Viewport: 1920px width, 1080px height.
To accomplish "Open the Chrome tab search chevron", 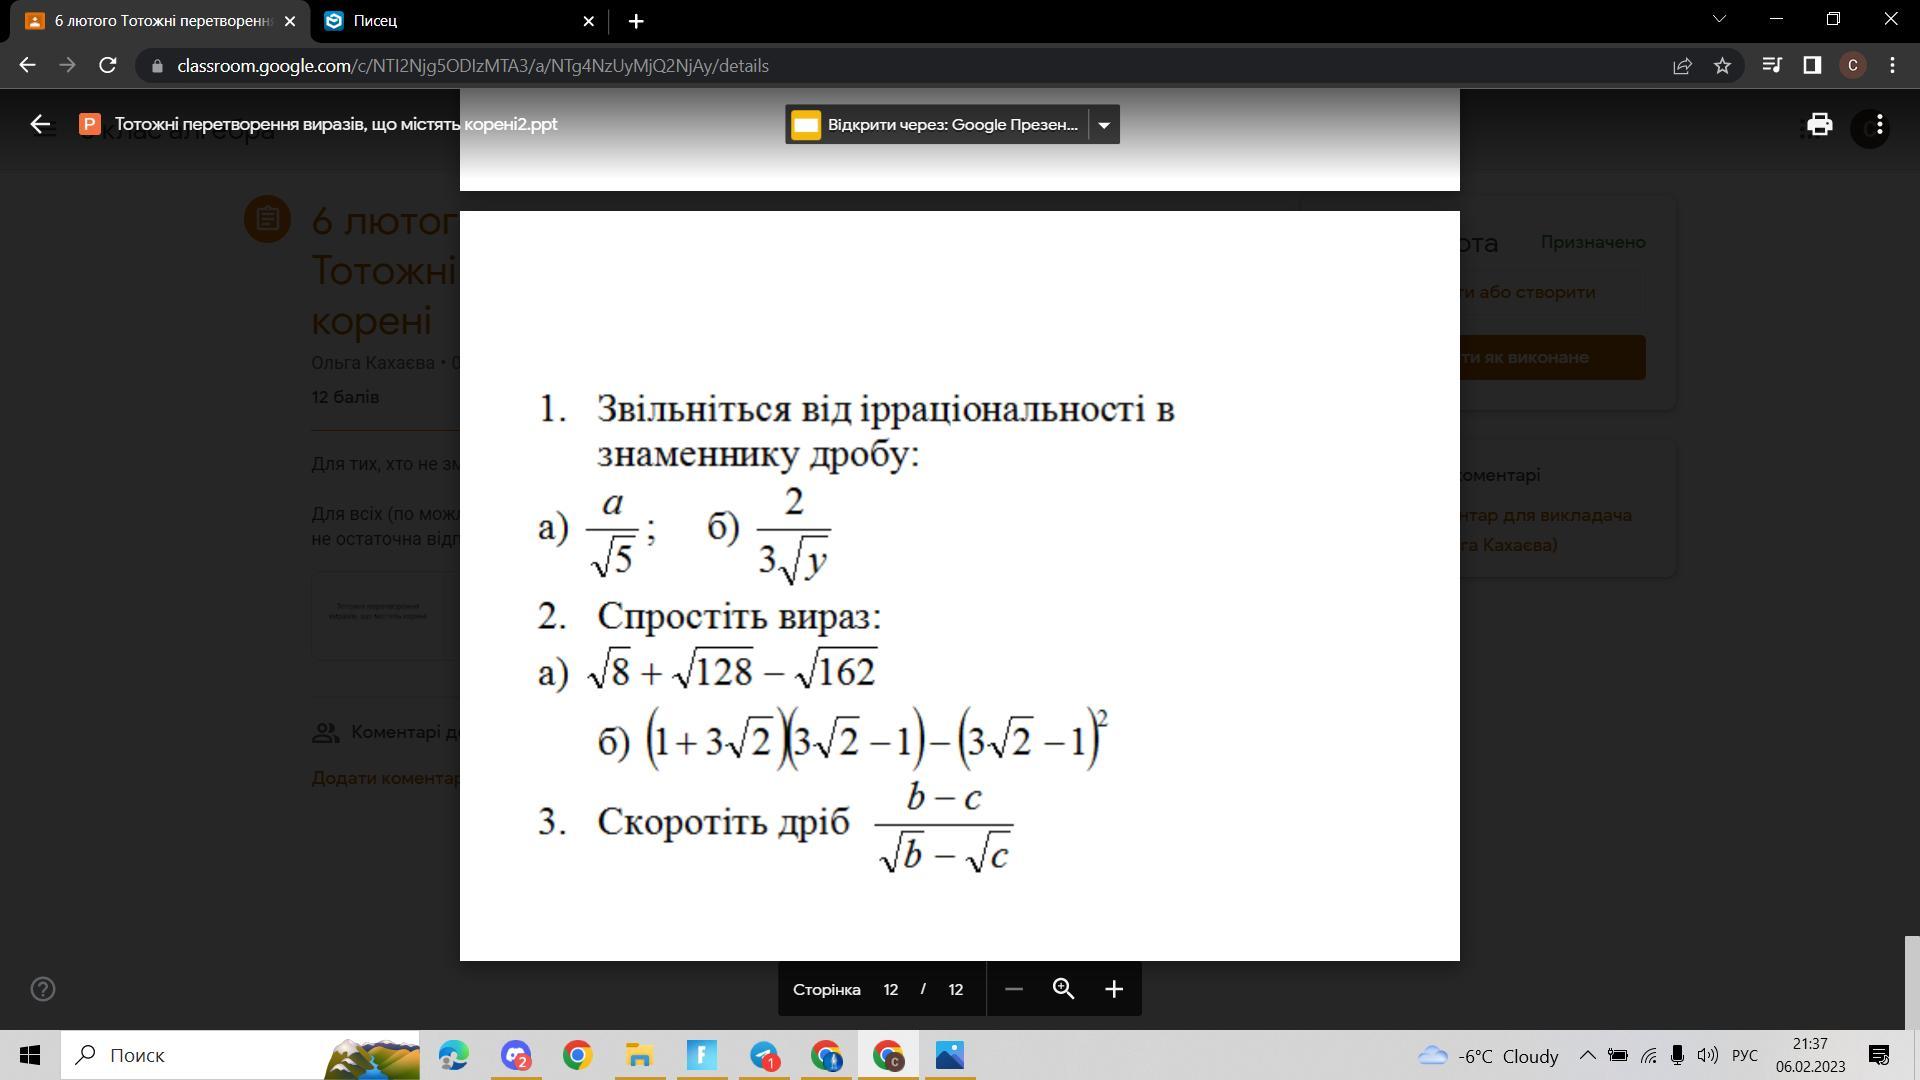I will coord(1720,19).
